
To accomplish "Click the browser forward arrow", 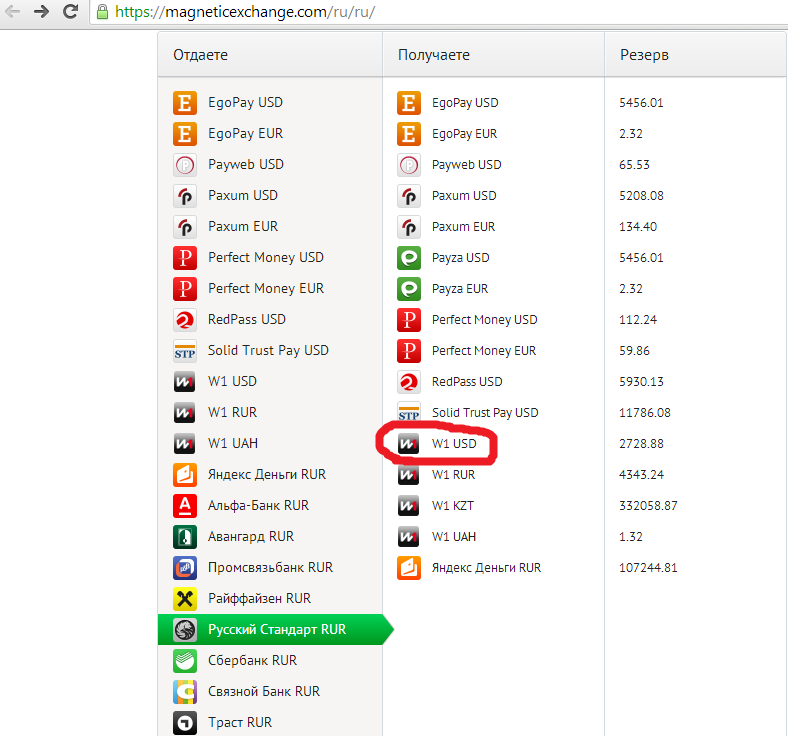I will (41, 12).
